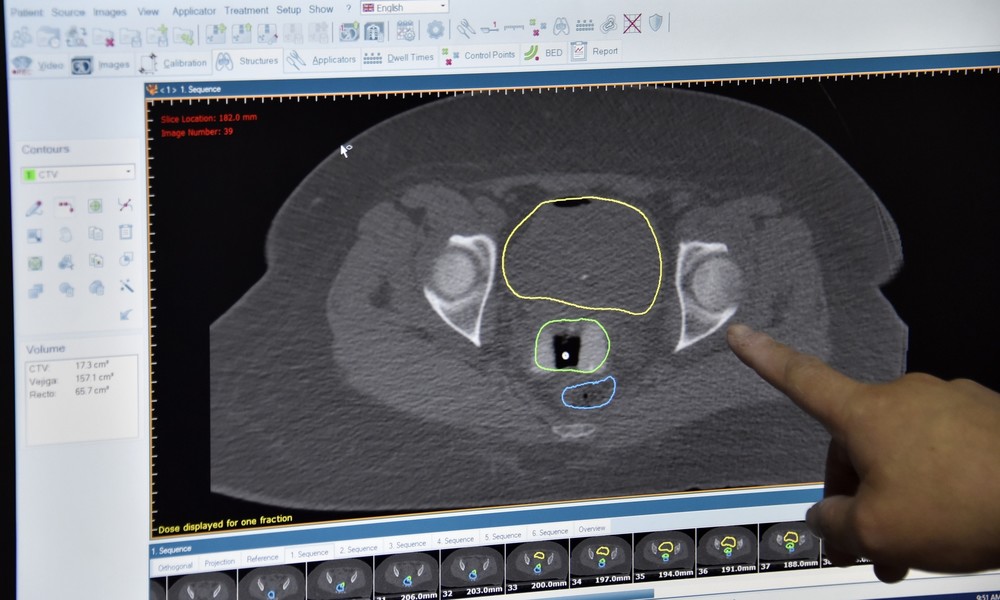
Task: Switch to the Calibration step tab
Action: (x=173, y=63)
